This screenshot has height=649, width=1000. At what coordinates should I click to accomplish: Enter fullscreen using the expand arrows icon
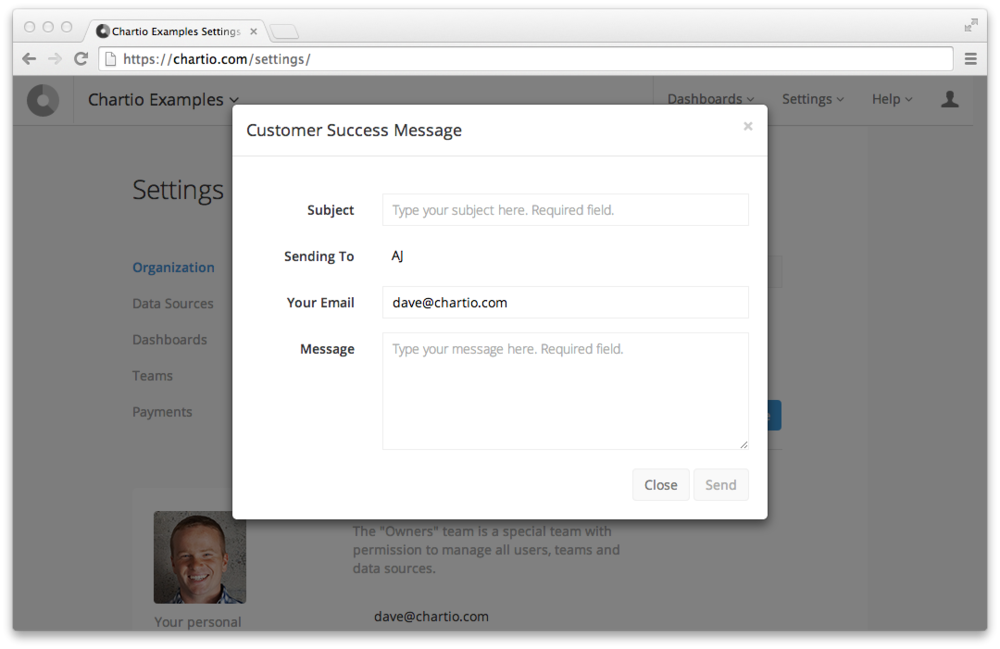[x=970, y=25]
